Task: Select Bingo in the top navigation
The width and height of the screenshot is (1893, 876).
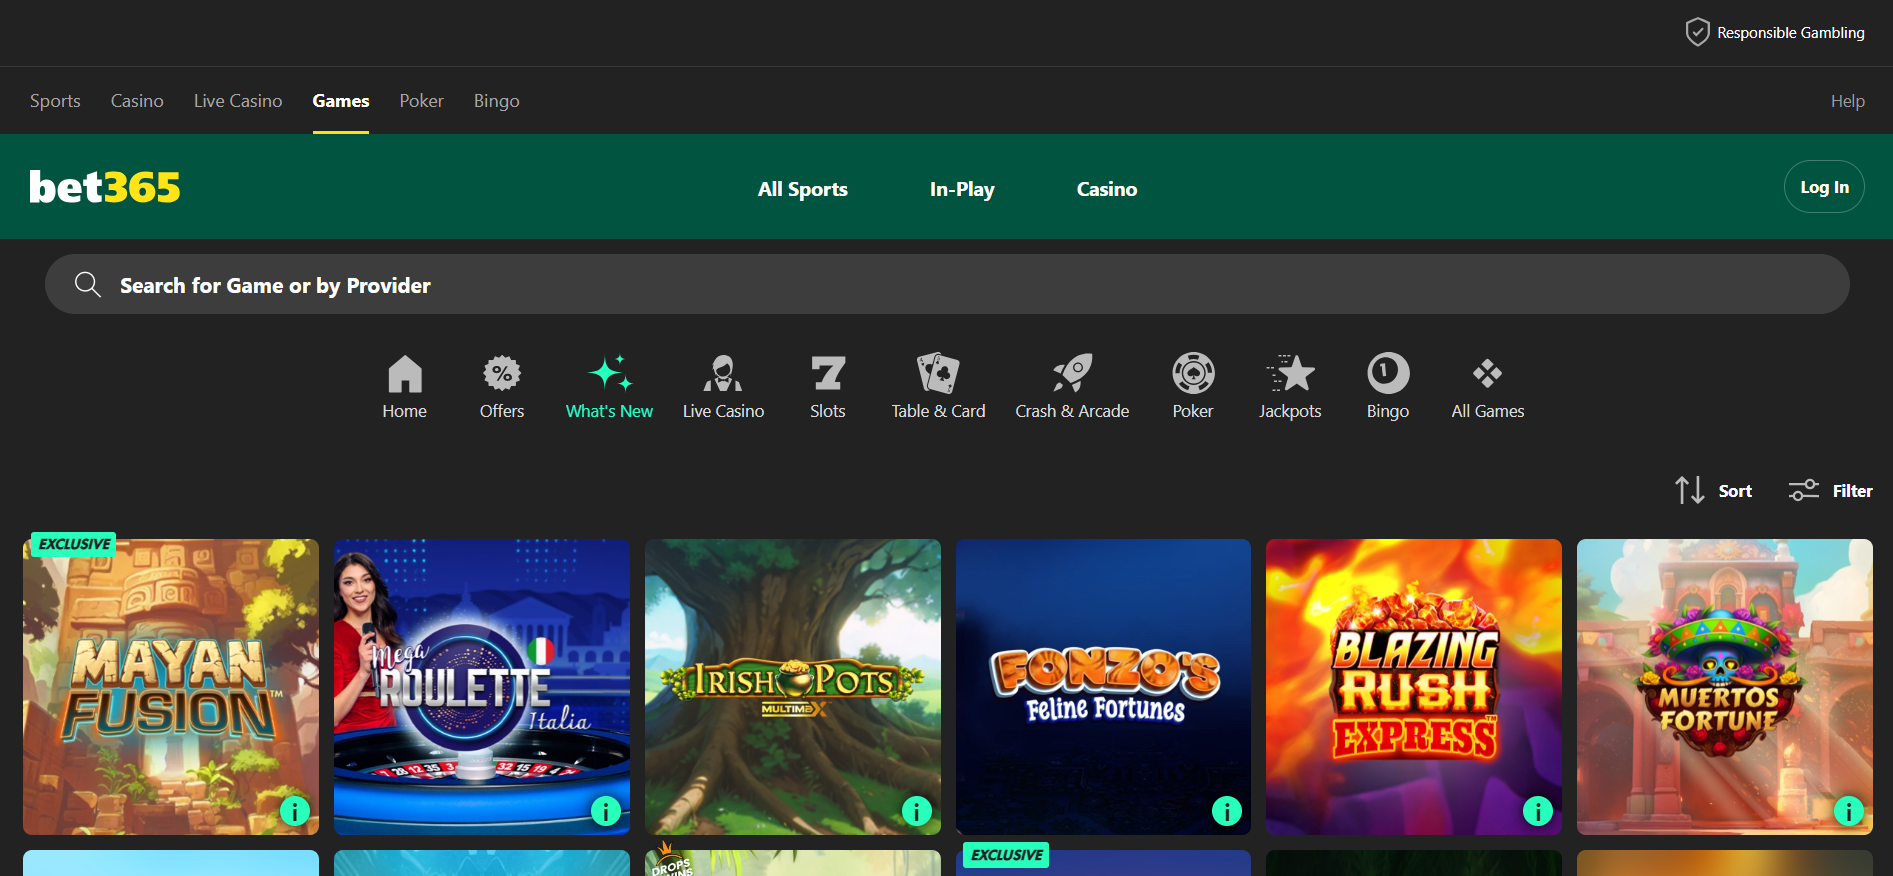Action: tap(496, 101)
